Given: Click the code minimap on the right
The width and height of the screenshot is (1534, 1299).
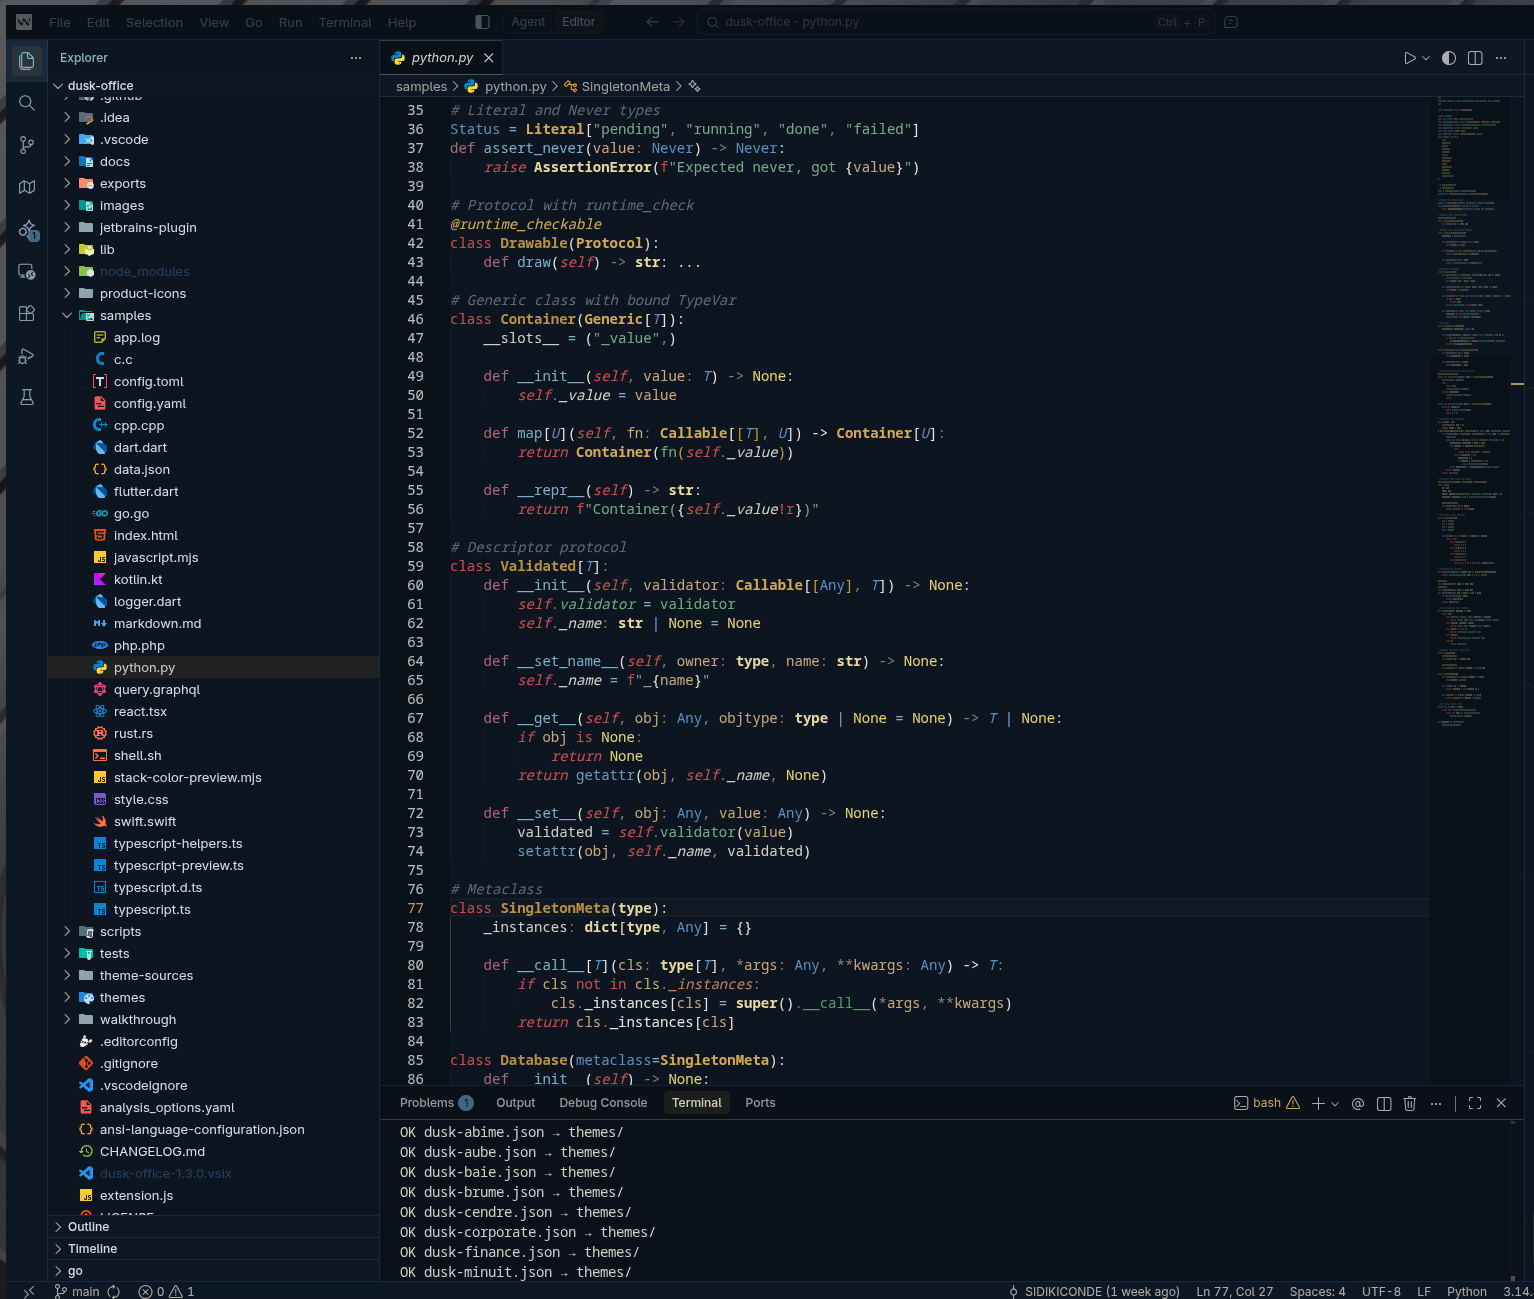Looking at the screenshot, I should [1472, 590].
